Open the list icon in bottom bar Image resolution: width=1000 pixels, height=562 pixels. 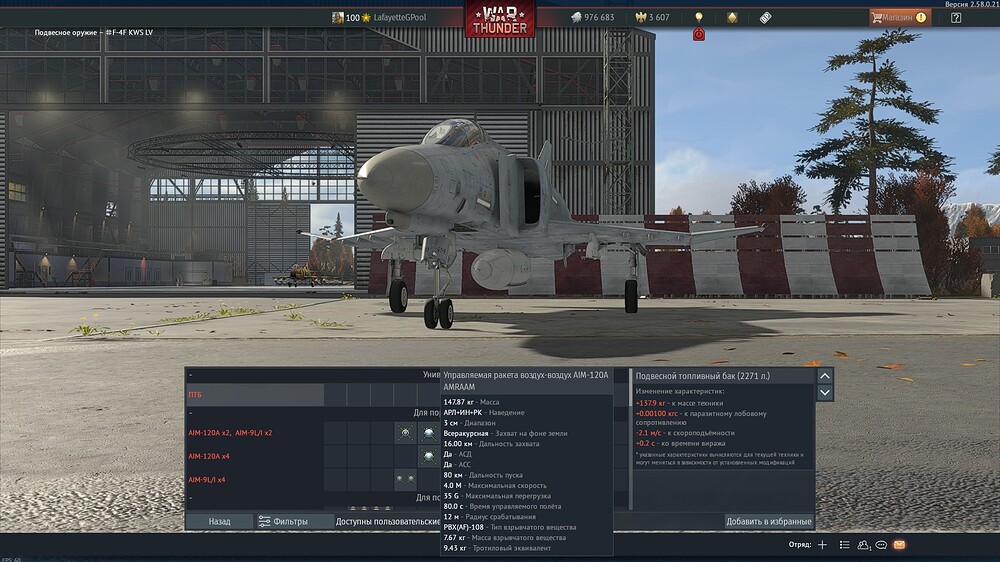click(x=844, y=545)
